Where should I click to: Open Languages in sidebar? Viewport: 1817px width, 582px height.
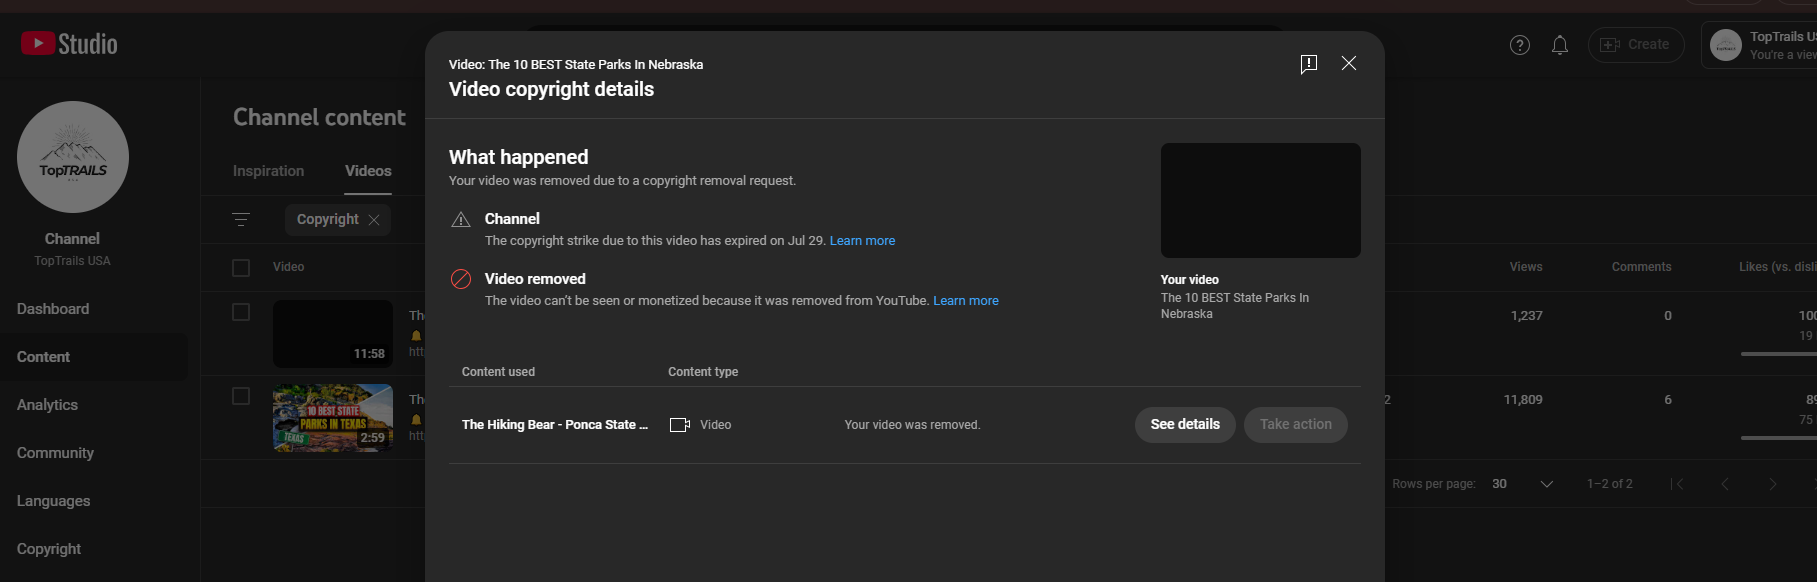[53, 501]
